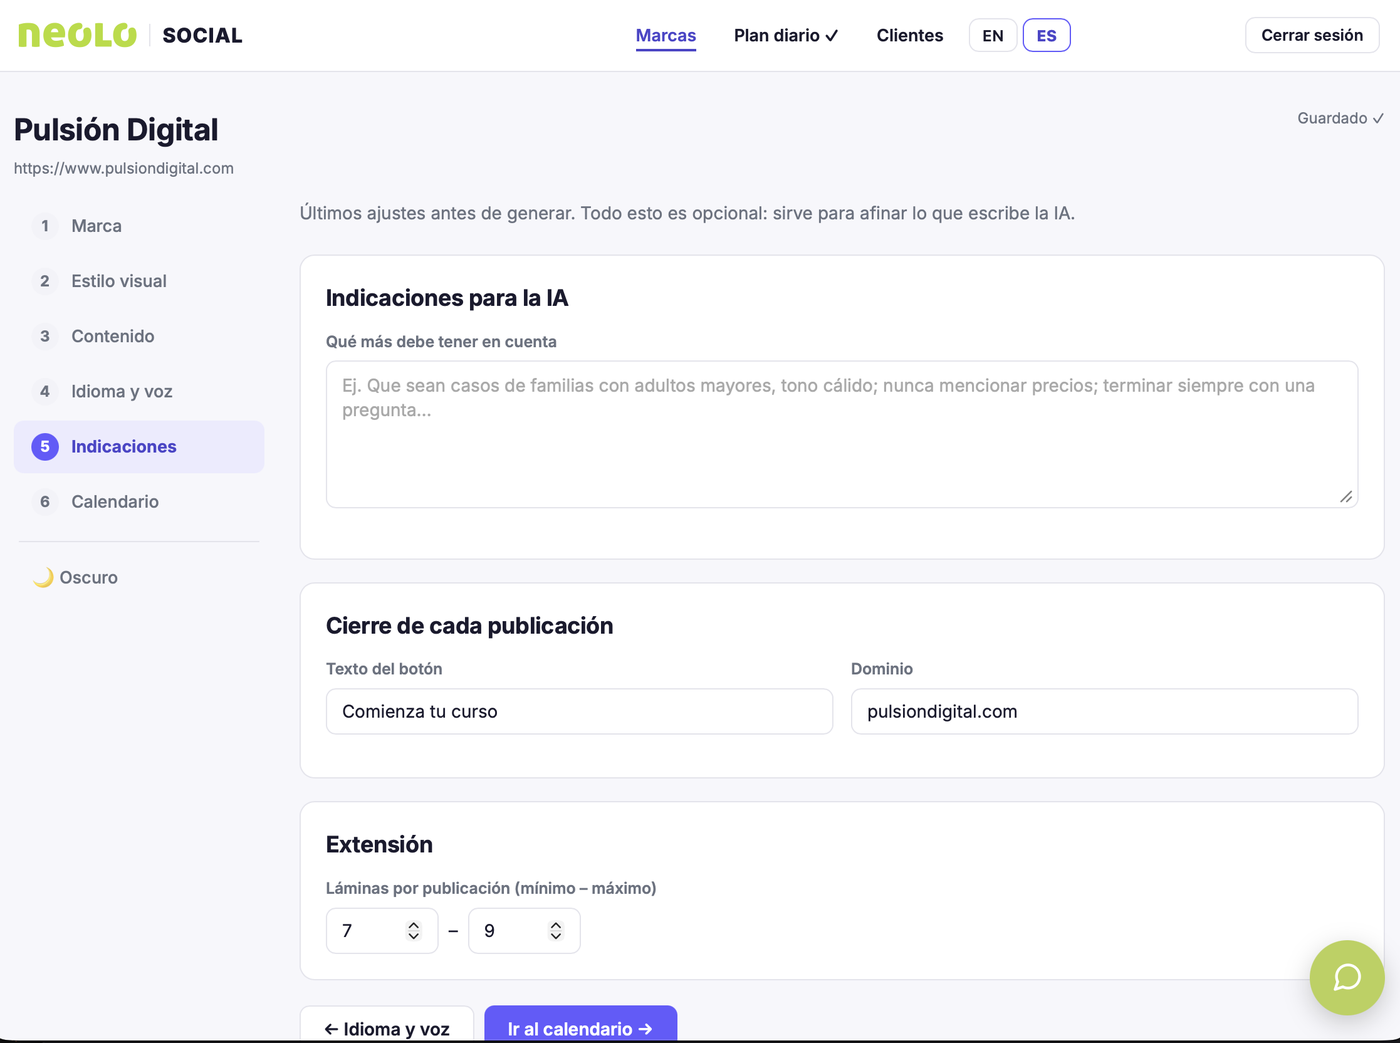Click the Pulsión Digital brand title
The height and width of the screenshot is (1043, 1400).
point(116,130)
